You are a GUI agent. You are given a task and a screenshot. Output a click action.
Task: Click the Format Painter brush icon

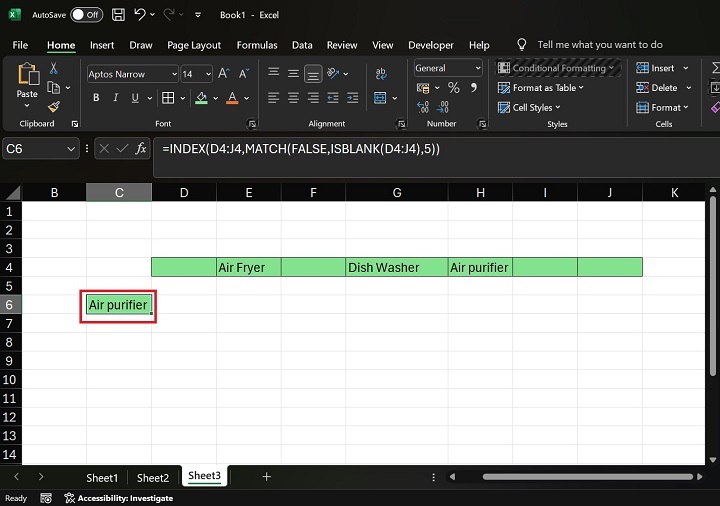click(54, 106)
